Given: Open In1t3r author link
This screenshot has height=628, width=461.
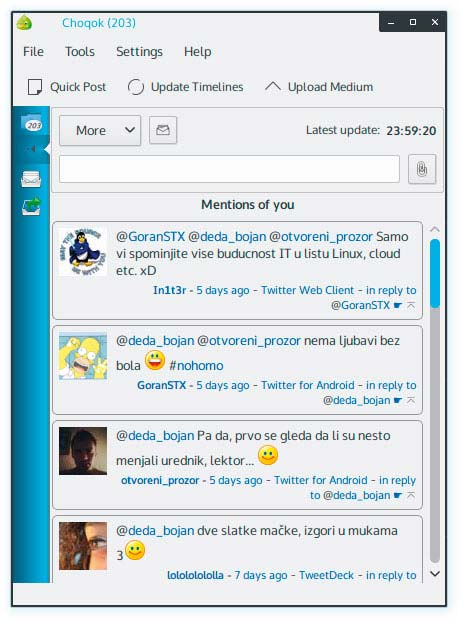Looking at the screenshot, I should tap(169, 290).
